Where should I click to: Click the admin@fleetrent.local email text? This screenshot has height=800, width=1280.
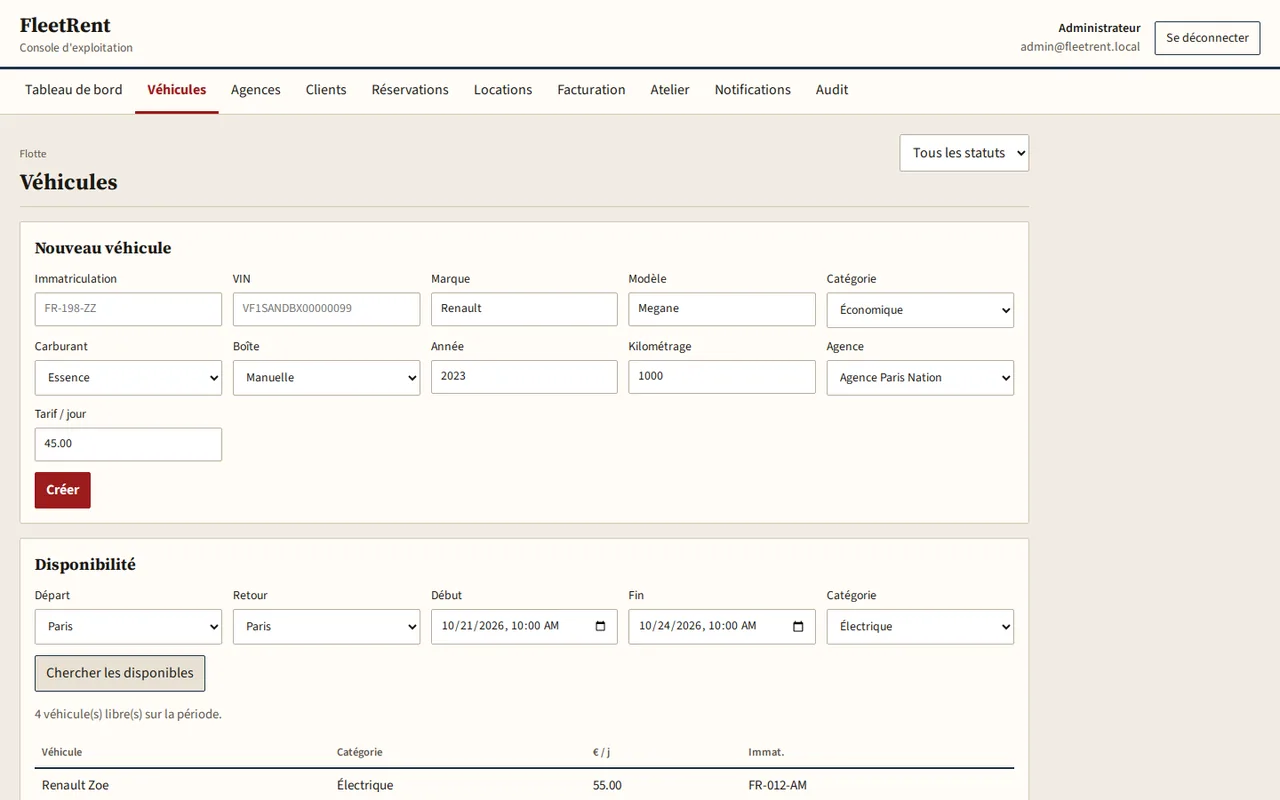tap(1080, 47)
